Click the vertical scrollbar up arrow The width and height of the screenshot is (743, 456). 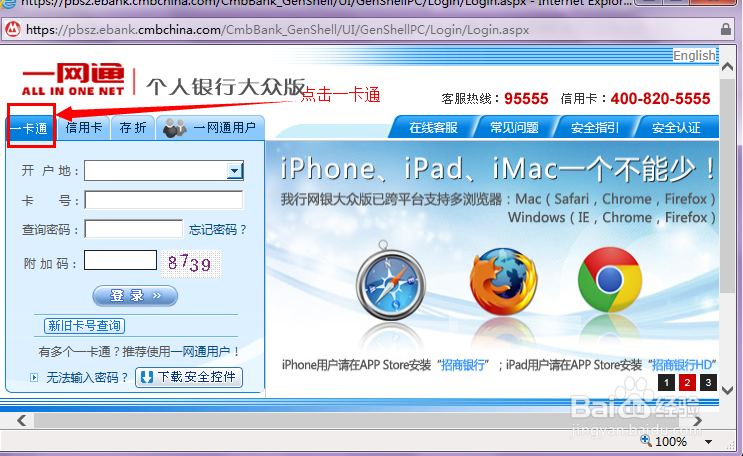click(727, 67)
